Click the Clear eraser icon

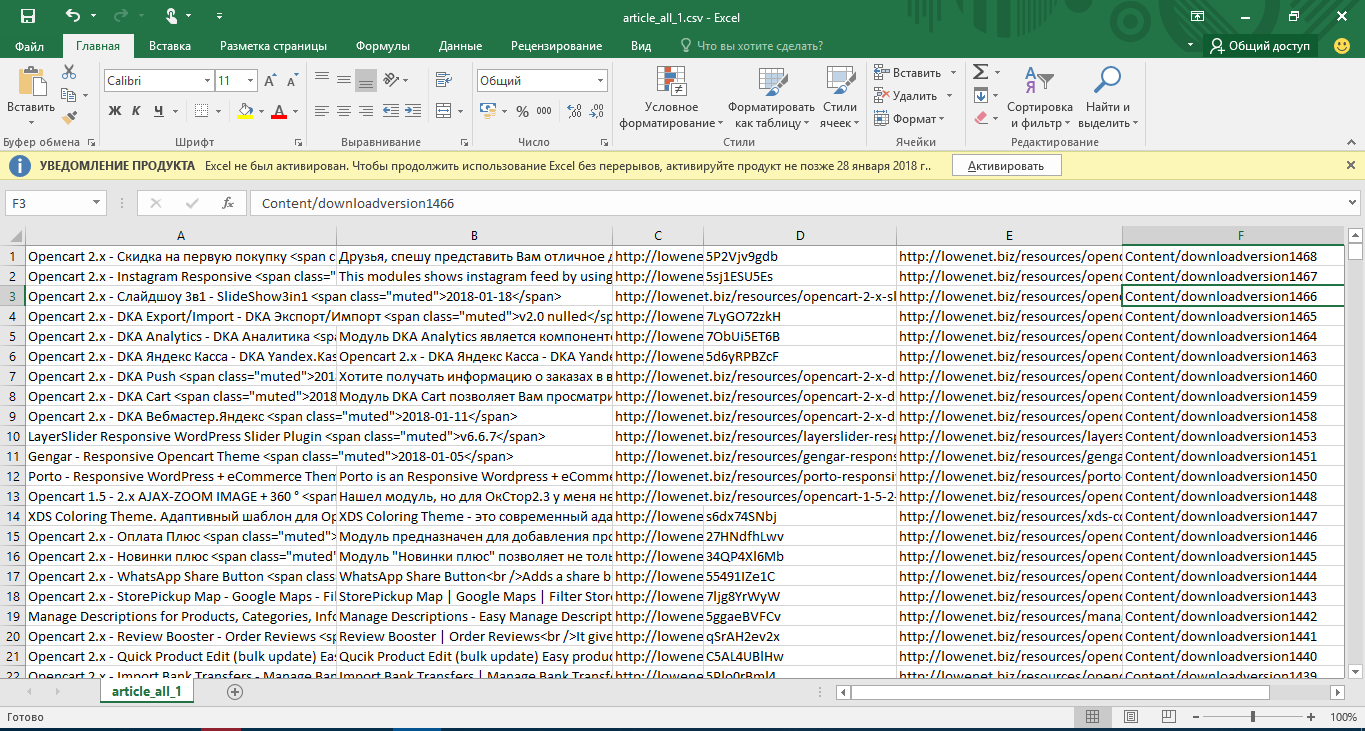tap(980, 118)
